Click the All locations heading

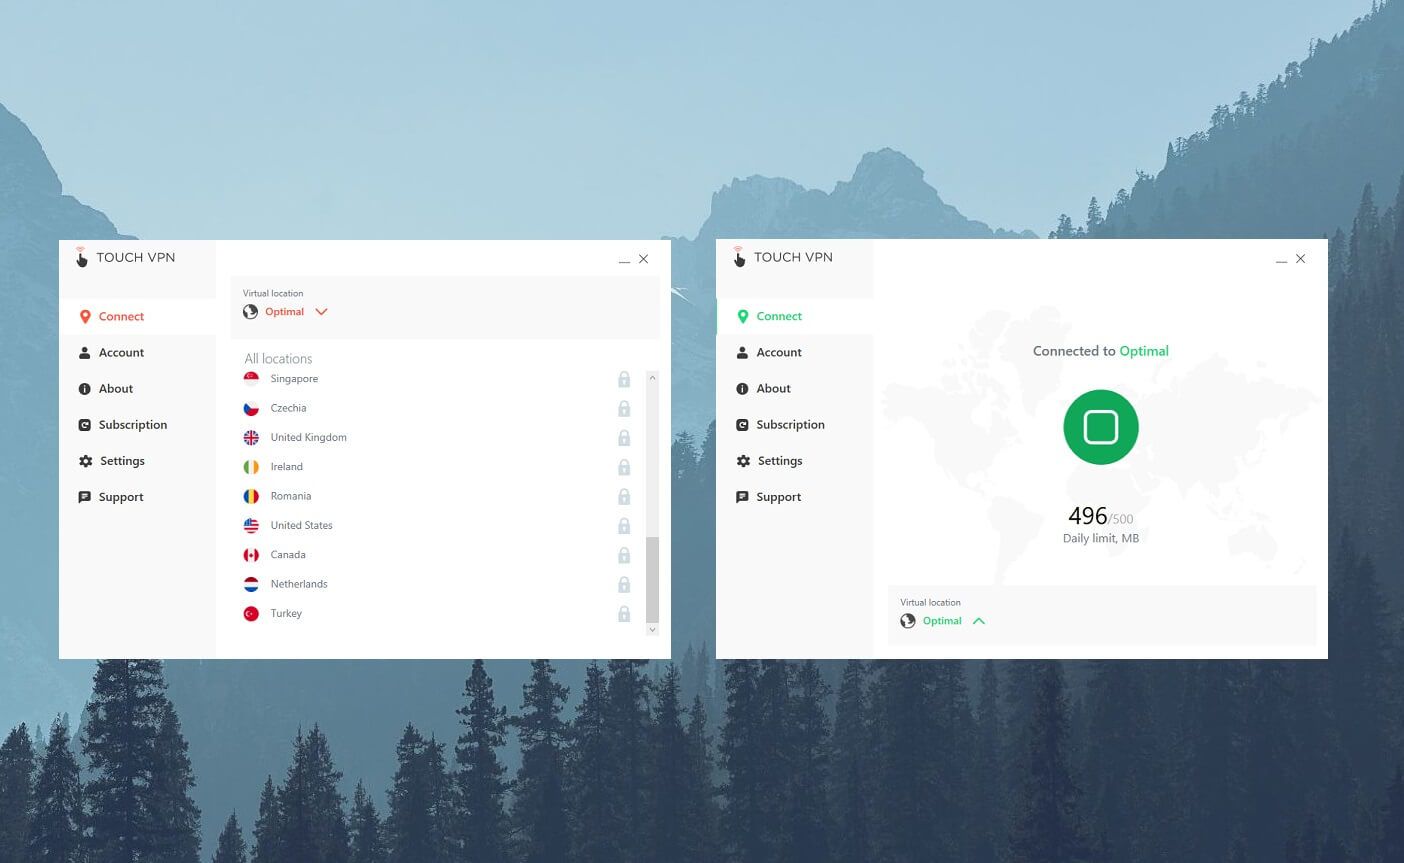pos(278,358)
